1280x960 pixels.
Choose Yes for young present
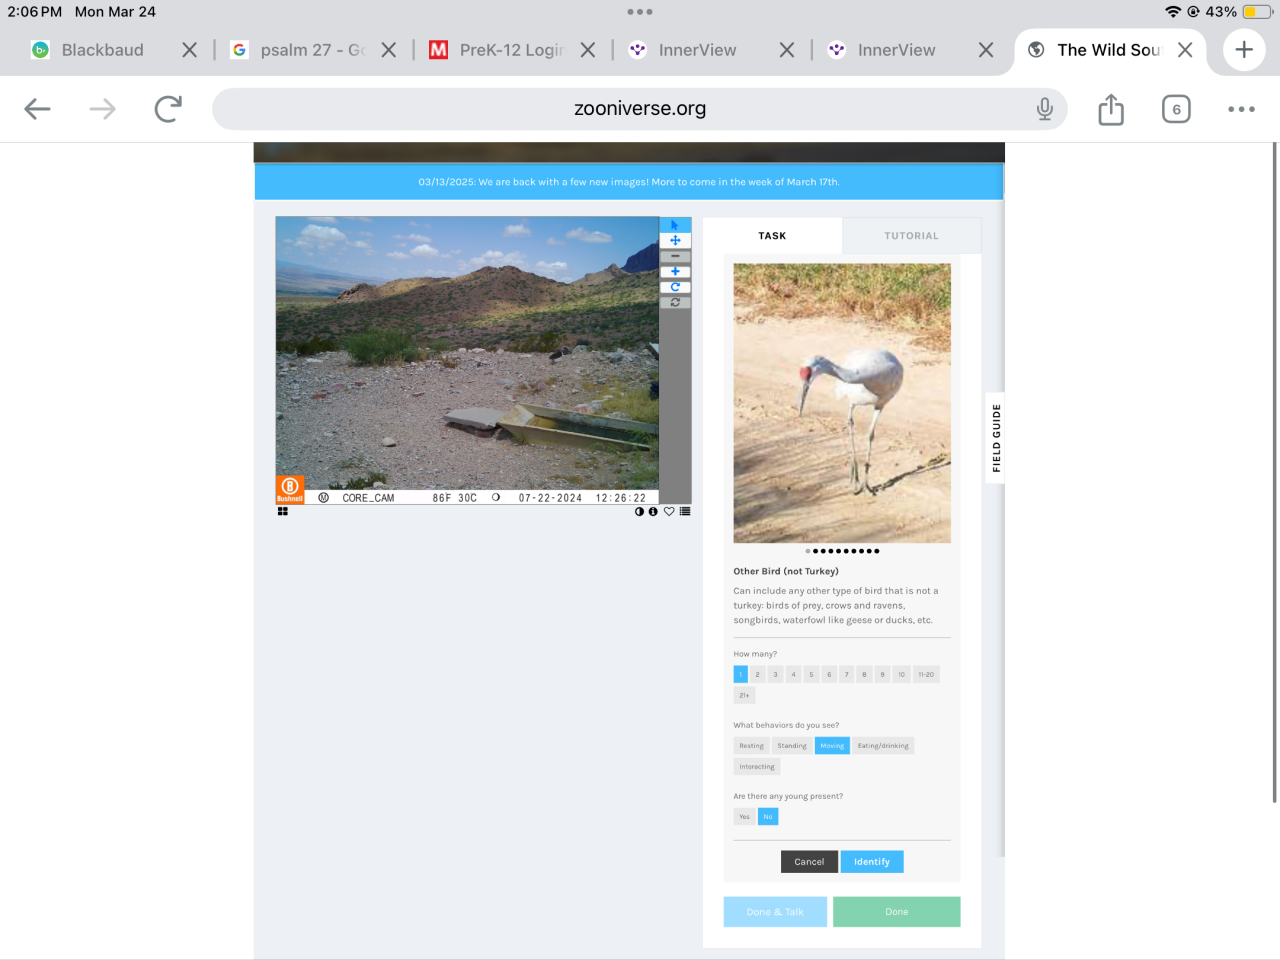(x=744, y=817)
